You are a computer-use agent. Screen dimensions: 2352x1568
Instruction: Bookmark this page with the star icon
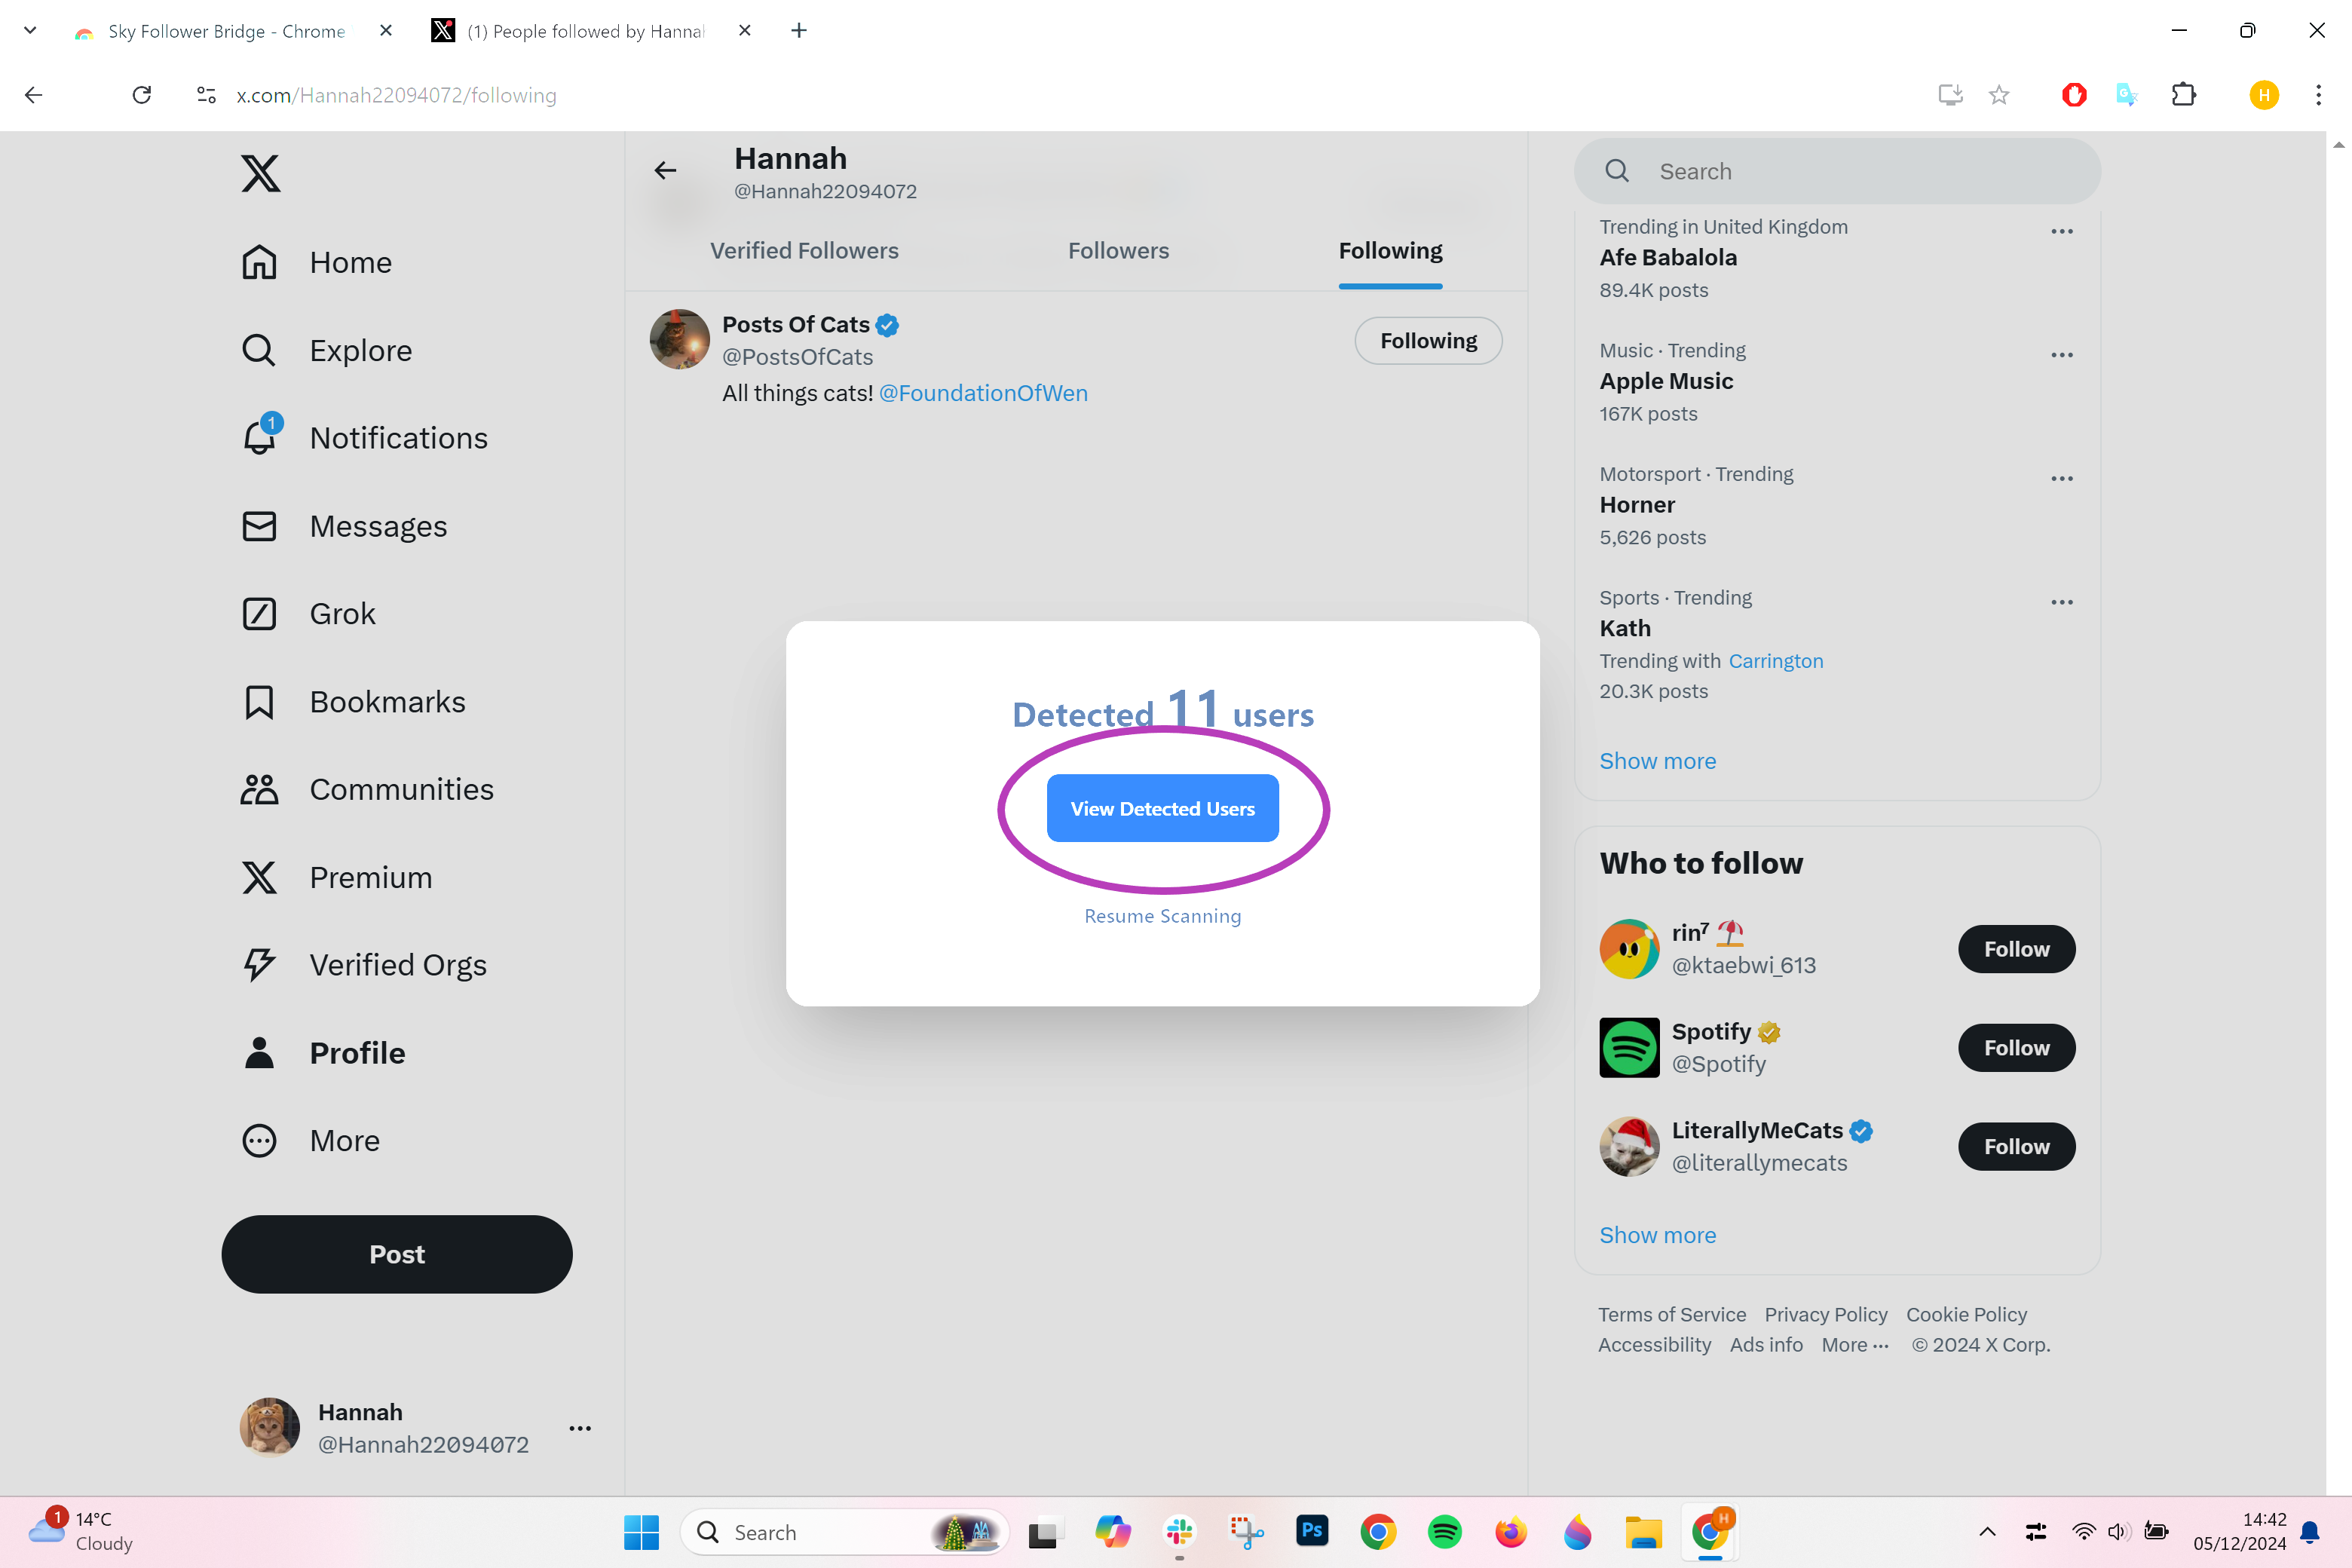point(1999,95)
